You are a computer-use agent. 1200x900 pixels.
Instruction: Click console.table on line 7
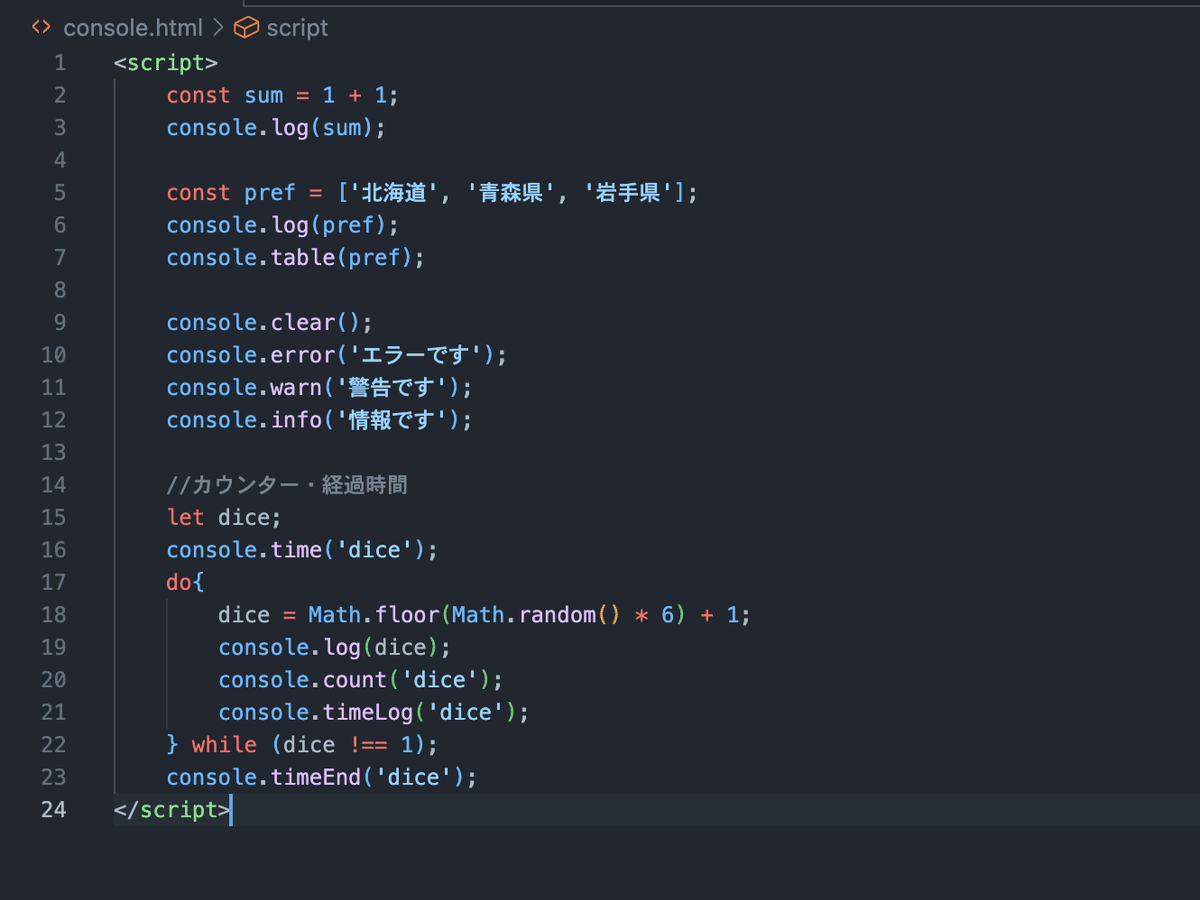(250, 257)
